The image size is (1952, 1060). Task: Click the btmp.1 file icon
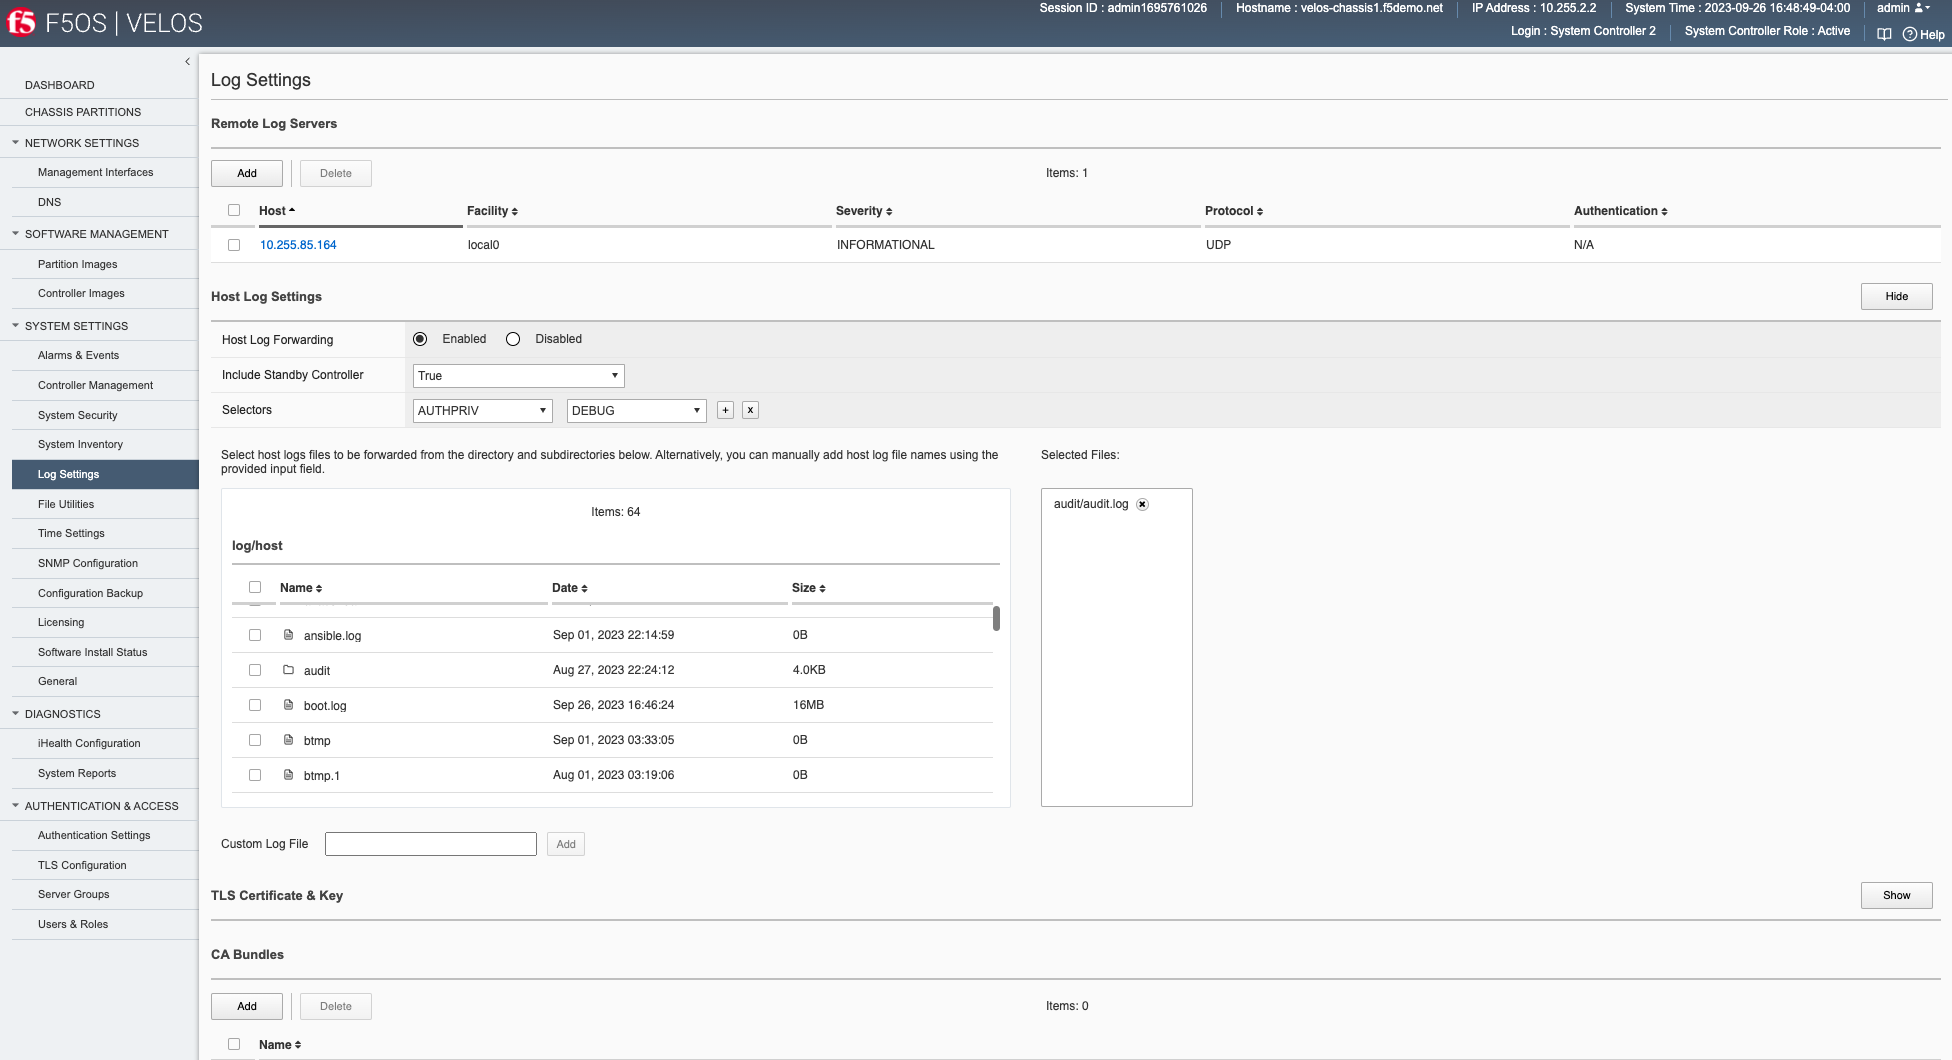(x=288, y=775)
